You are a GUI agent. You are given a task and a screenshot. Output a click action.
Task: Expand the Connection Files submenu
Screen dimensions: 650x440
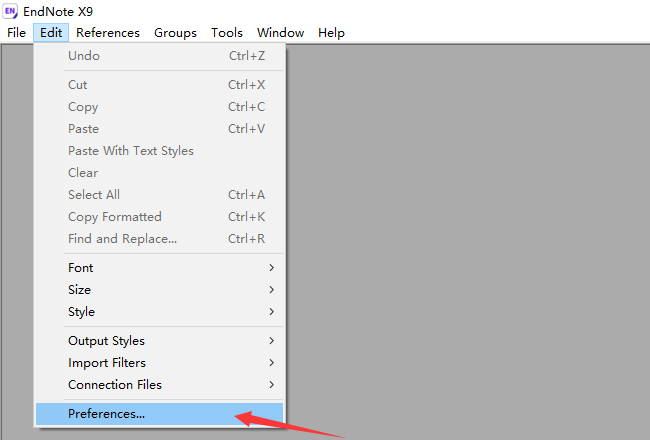coord(115,385)
